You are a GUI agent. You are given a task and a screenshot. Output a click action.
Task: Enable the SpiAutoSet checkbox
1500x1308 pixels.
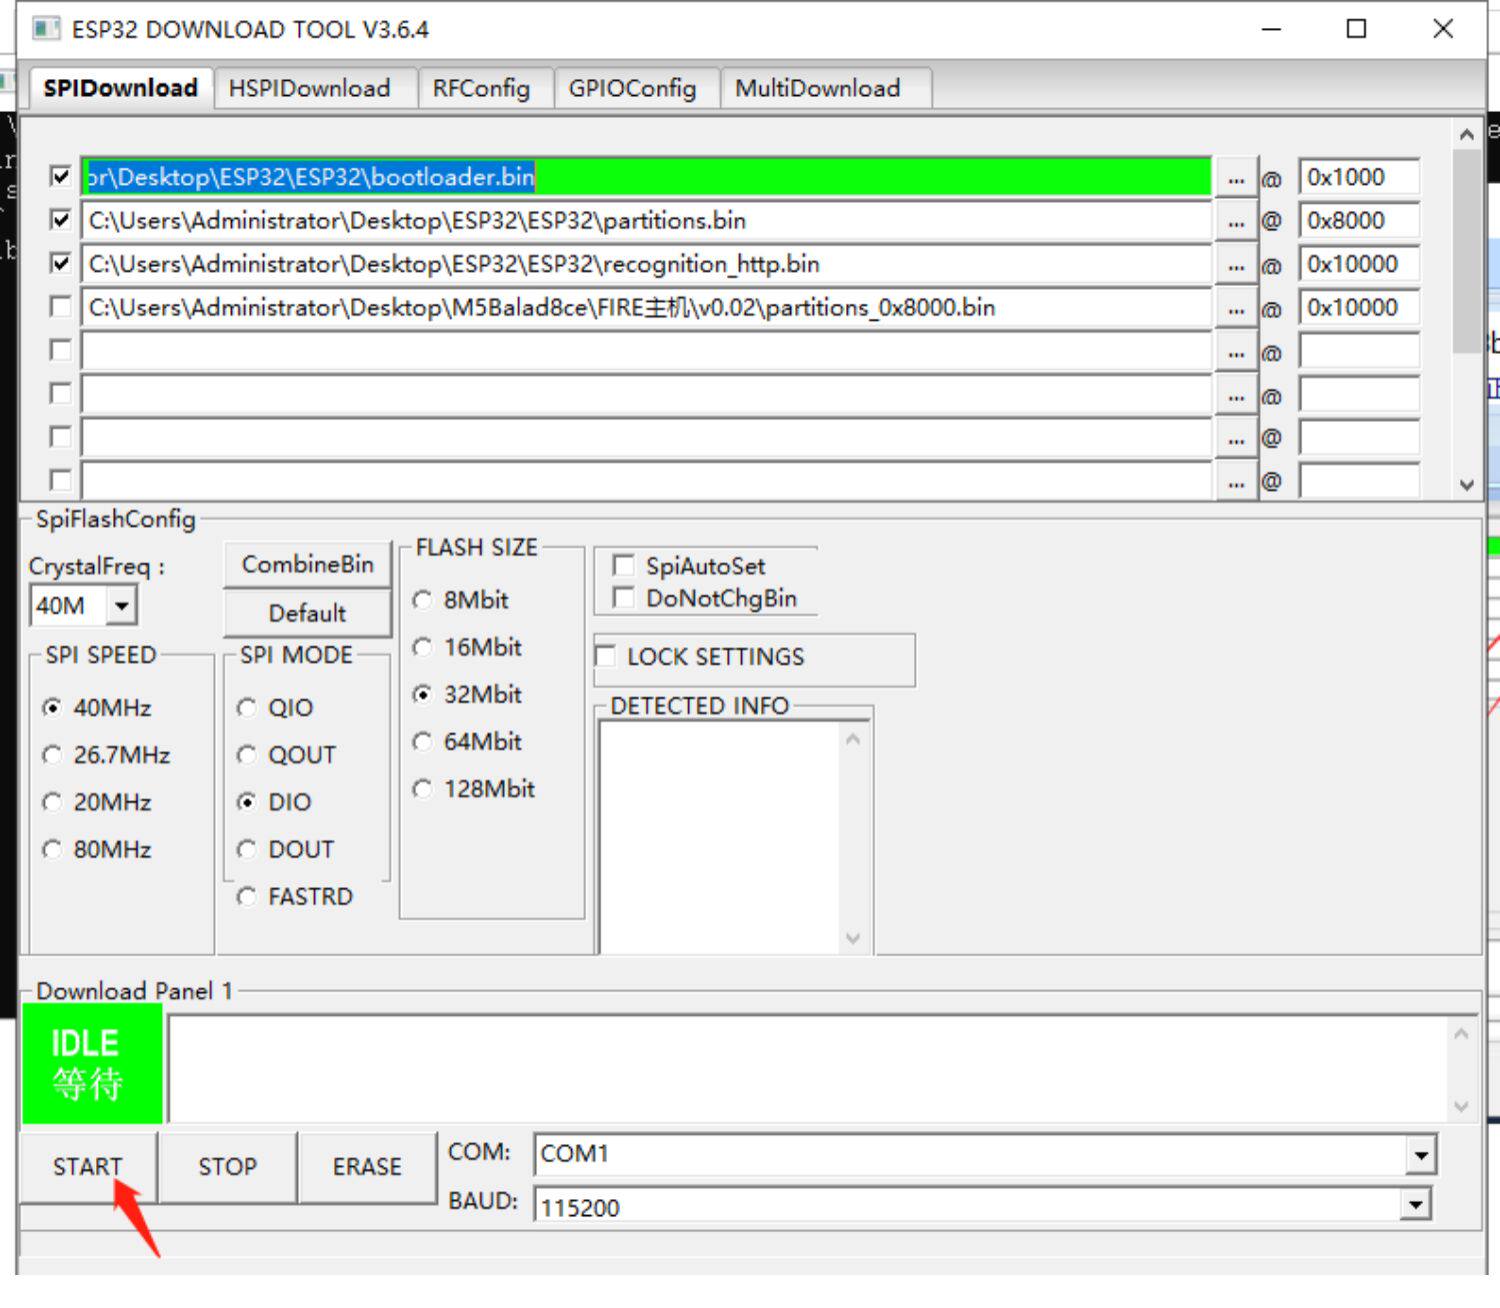click(623, 566)
